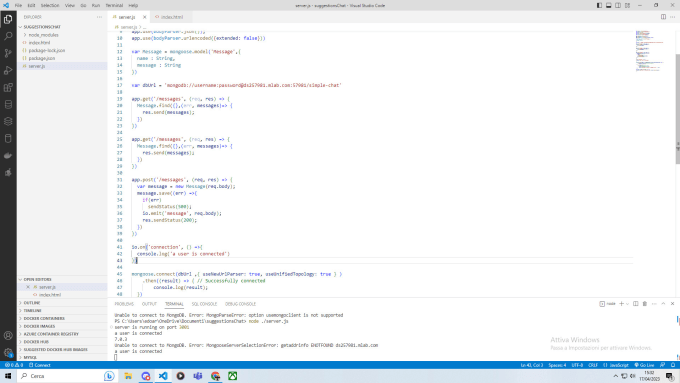680x383 pixels.
Task: Kill the terminal with trash icon
Action: [644, 304]
